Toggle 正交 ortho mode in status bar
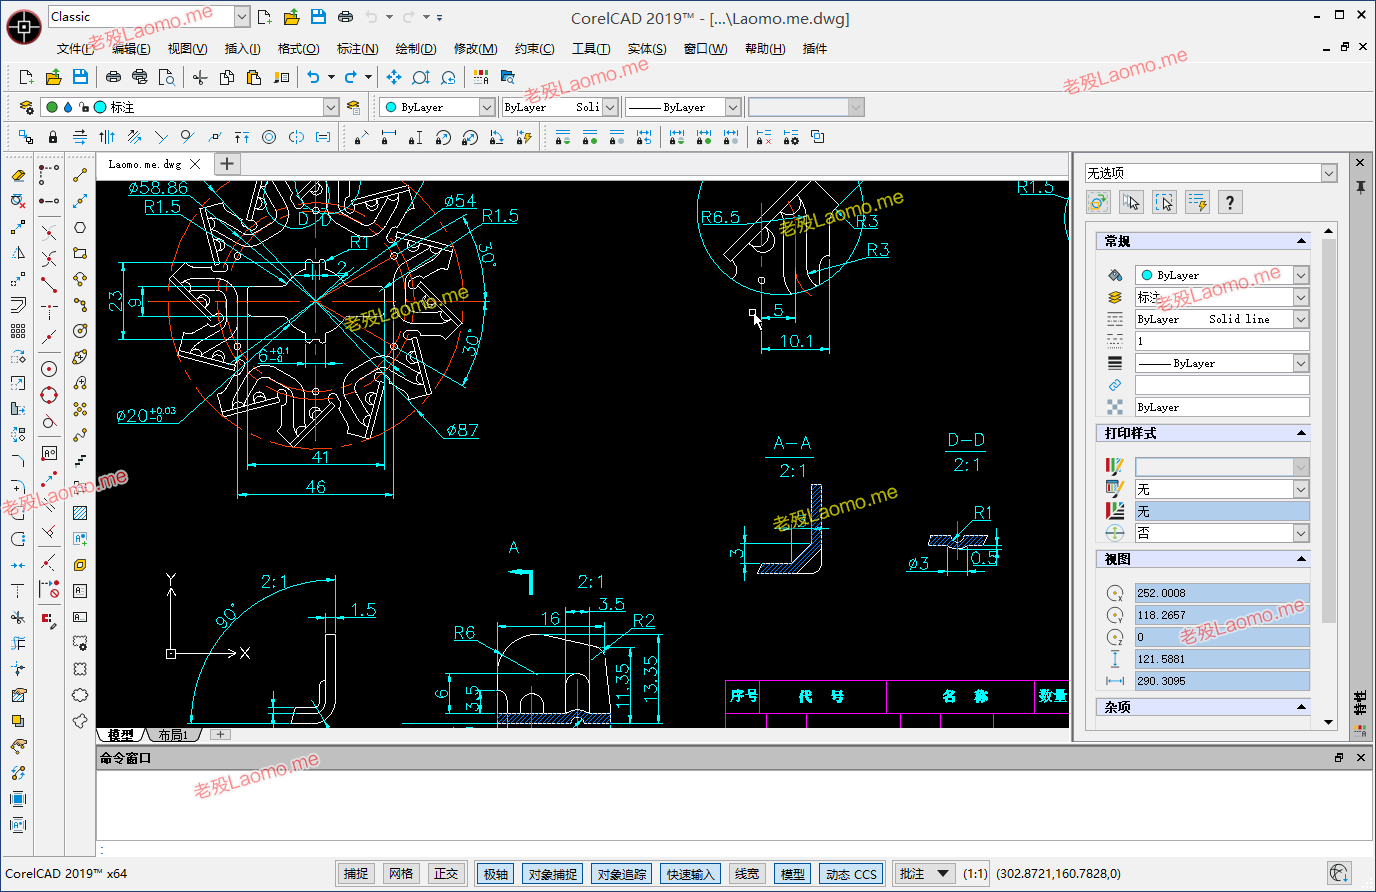The image size is (1376, 892). [x=446, y=874]
